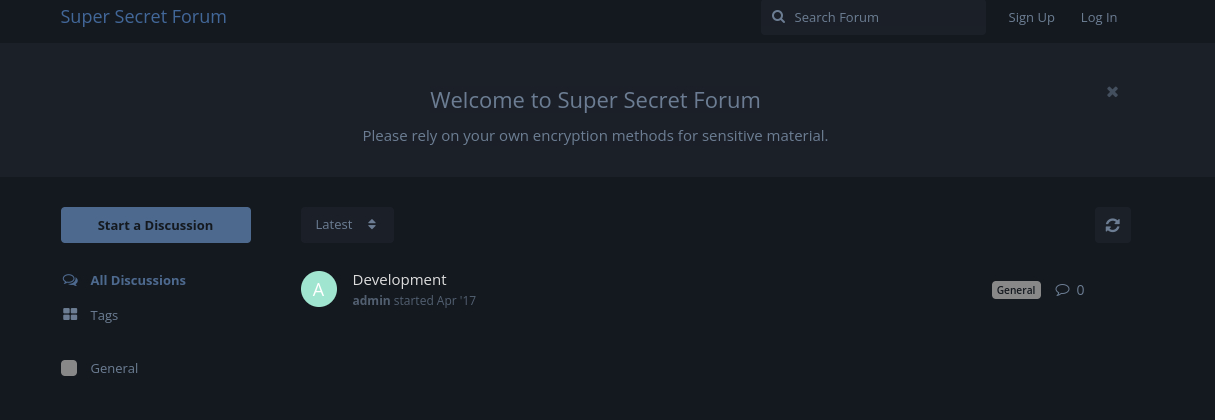Click the sort arrows beside Latest

tap(372, 225)
